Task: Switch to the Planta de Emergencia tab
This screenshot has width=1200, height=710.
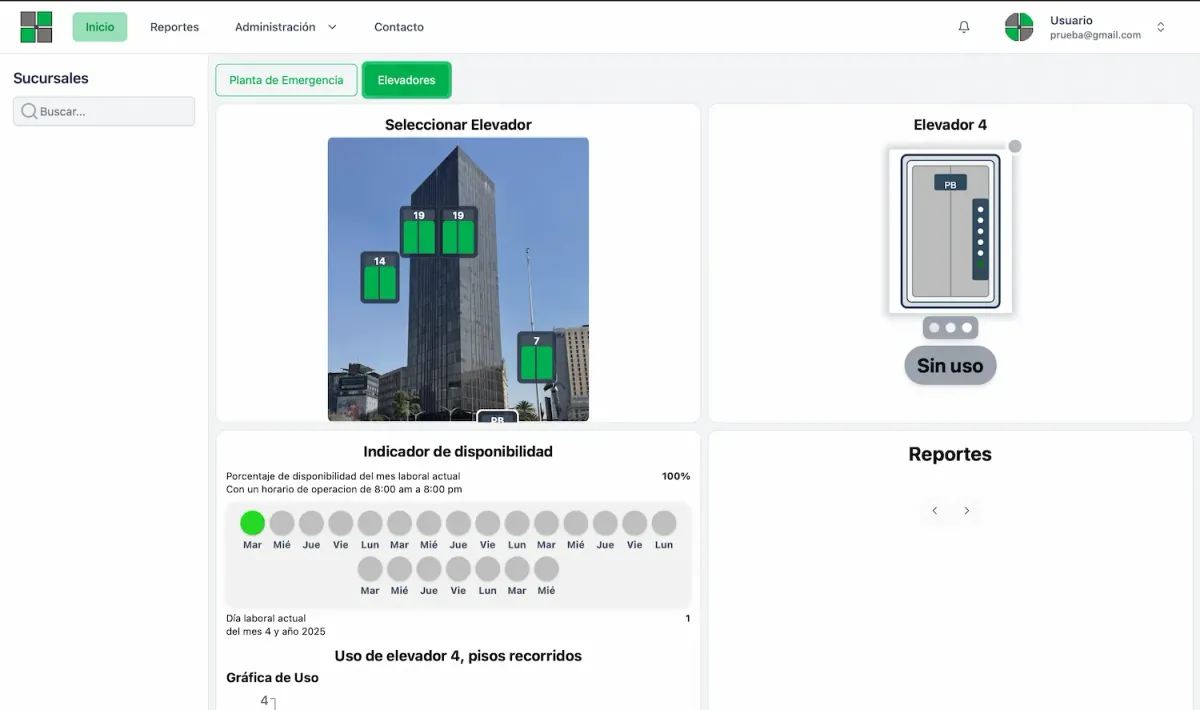Action: tap(286, 80)
